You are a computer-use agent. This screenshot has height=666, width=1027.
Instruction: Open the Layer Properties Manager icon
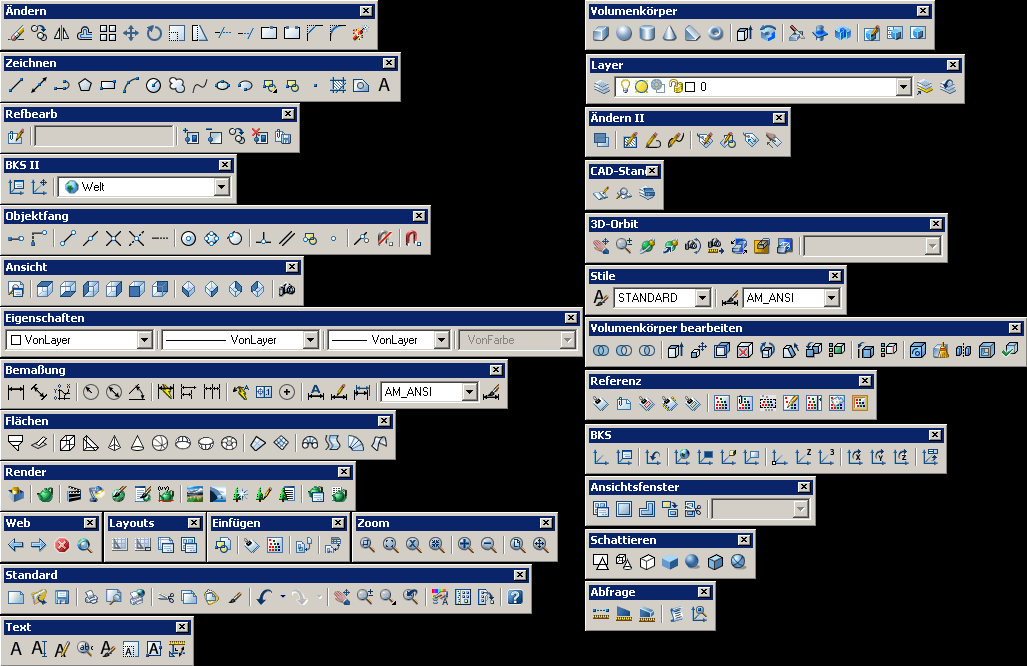click(x=601, y=87)
